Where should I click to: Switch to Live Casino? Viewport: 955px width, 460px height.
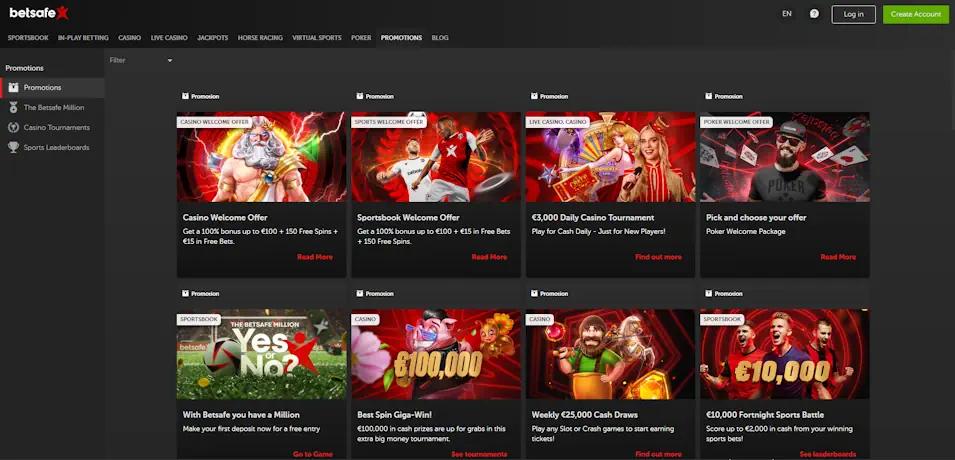[169, 38]
